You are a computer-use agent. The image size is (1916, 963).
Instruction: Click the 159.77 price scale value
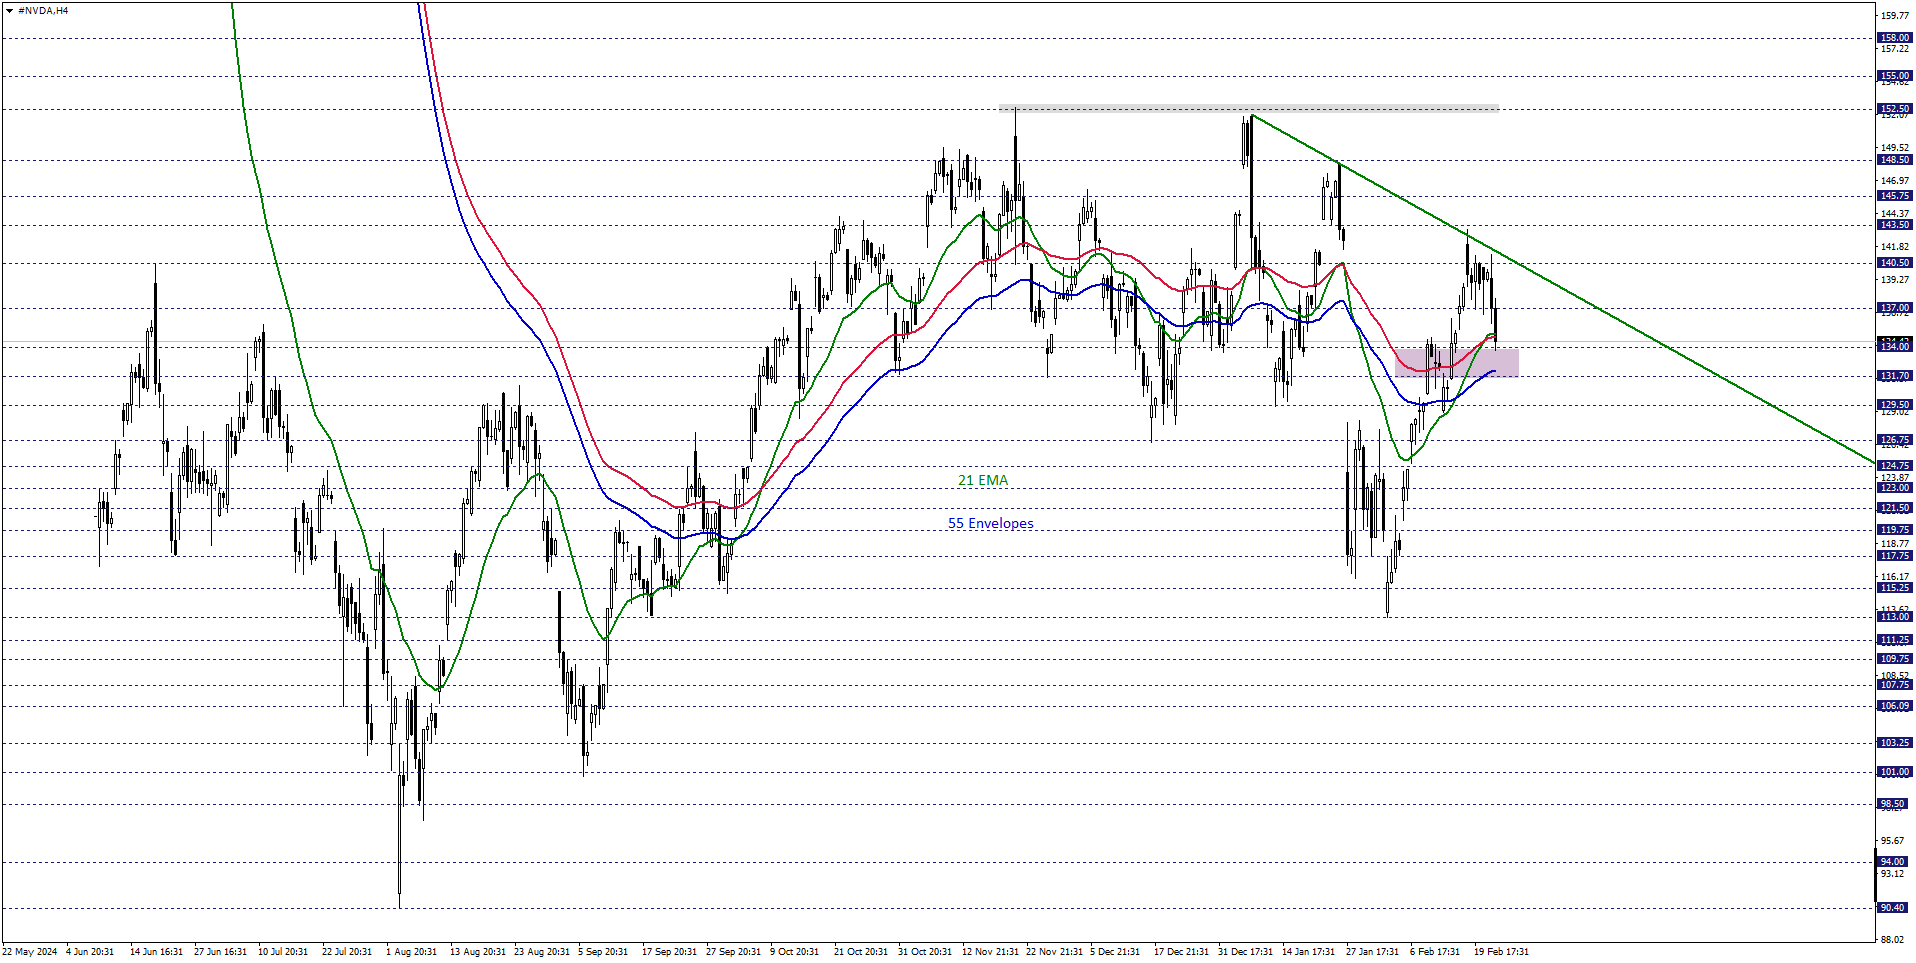coord(1895,16)
